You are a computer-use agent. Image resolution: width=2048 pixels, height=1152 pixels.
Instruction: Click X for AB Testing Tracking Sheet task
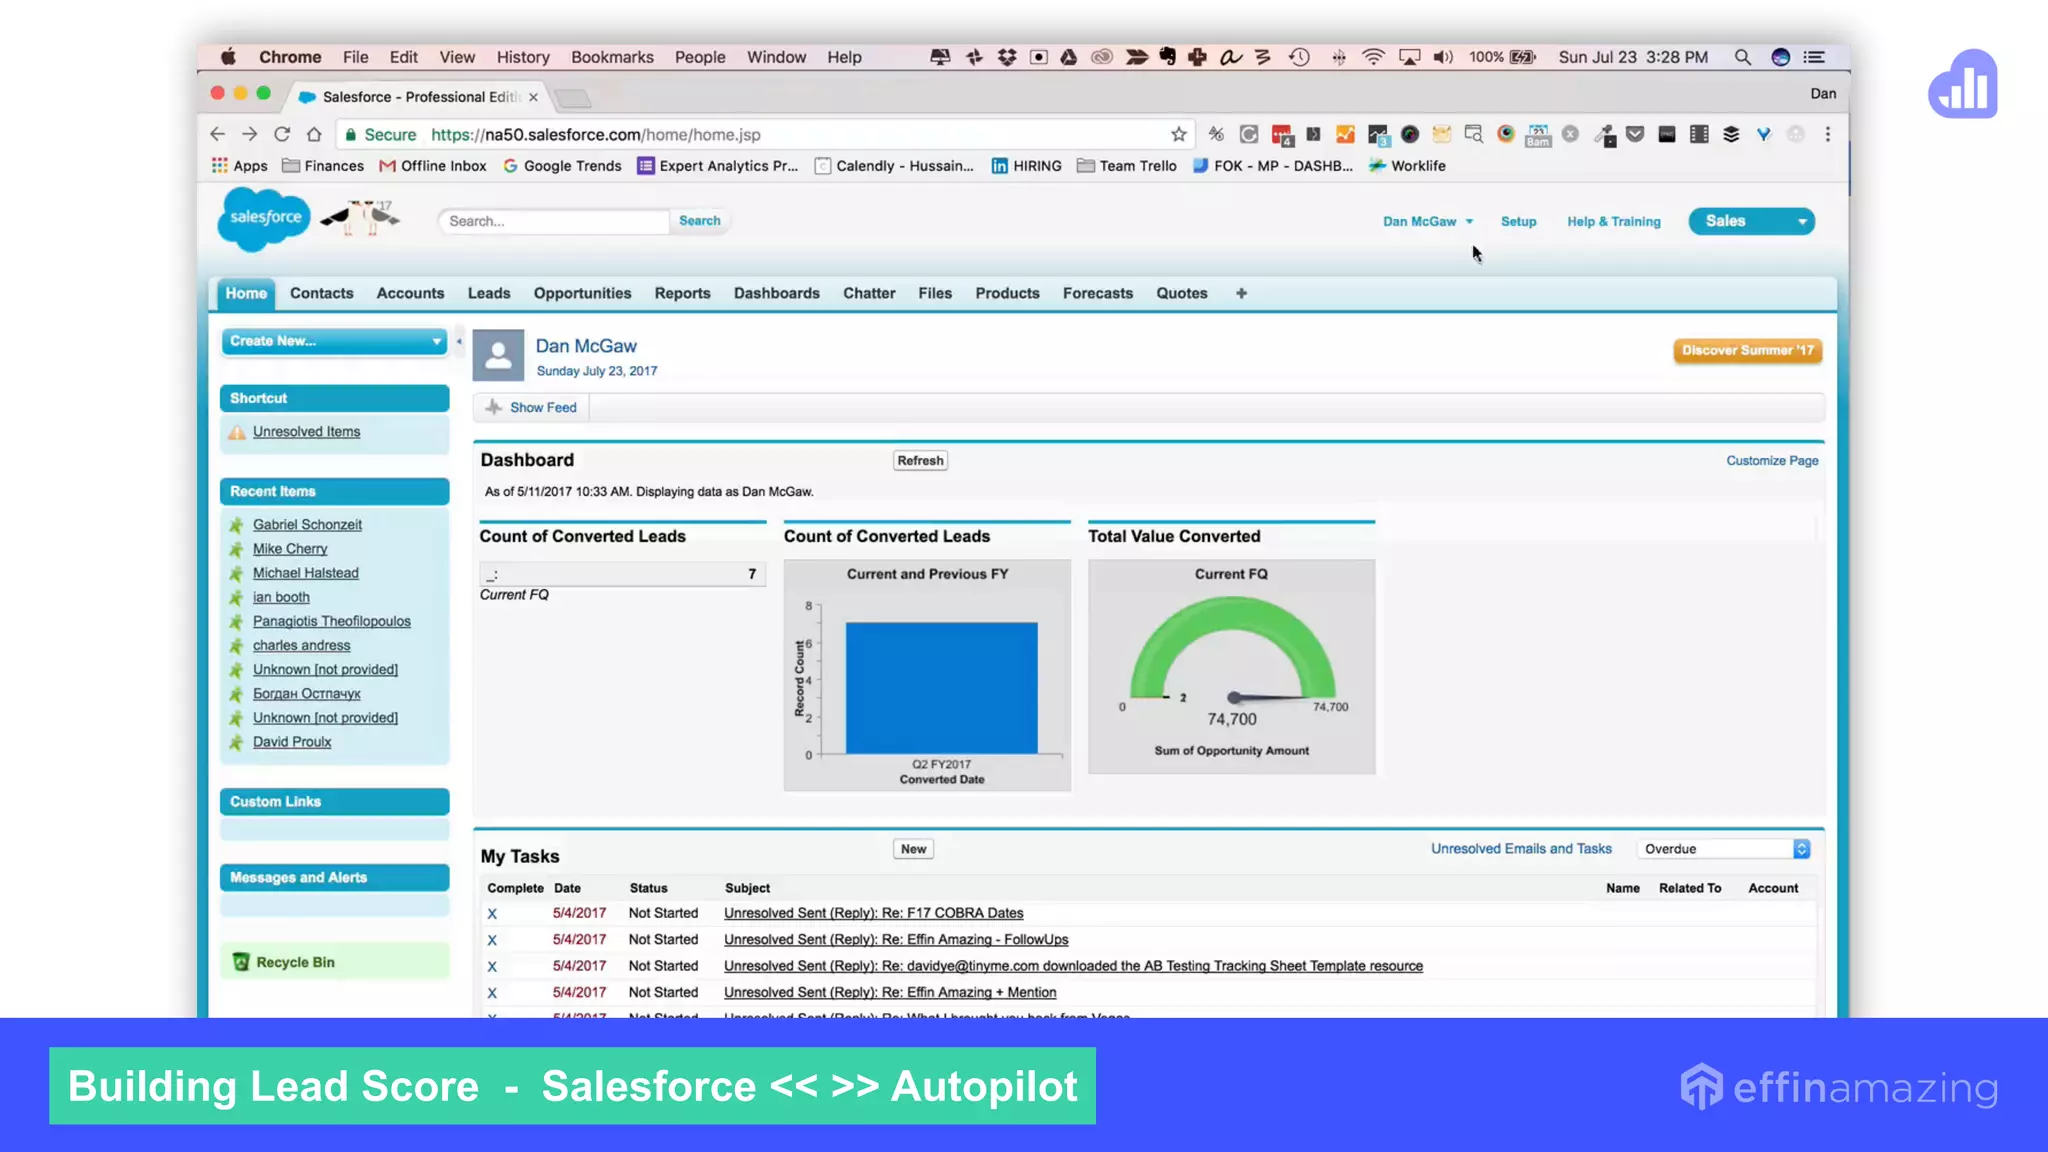point(492,967)
